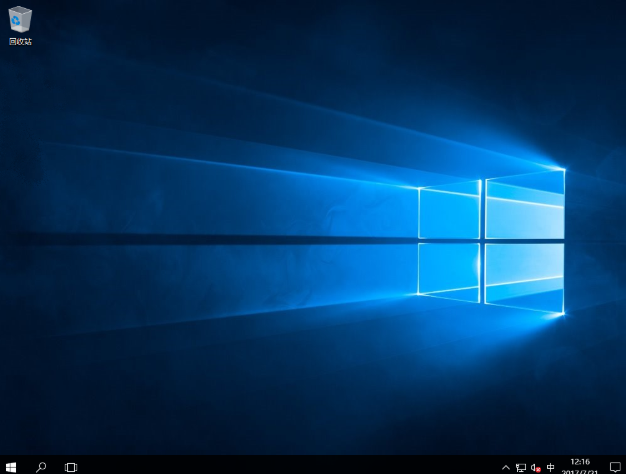Open the Windows Start menu
Viewport: 626px width, 476px height.
tap(11, 467)
